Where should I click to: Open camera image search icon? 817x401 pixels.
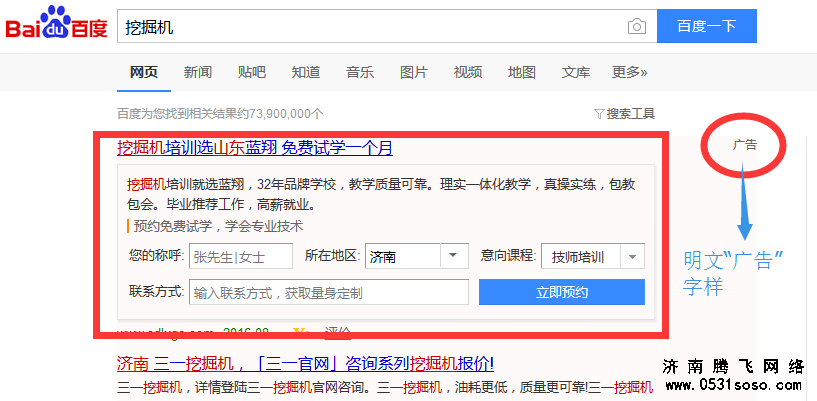[x=637, y=26]
